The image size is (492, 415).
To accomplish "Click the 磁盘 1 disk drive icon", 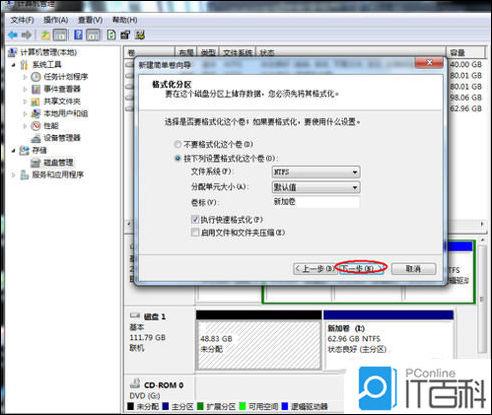I will [x=135, y=315].
